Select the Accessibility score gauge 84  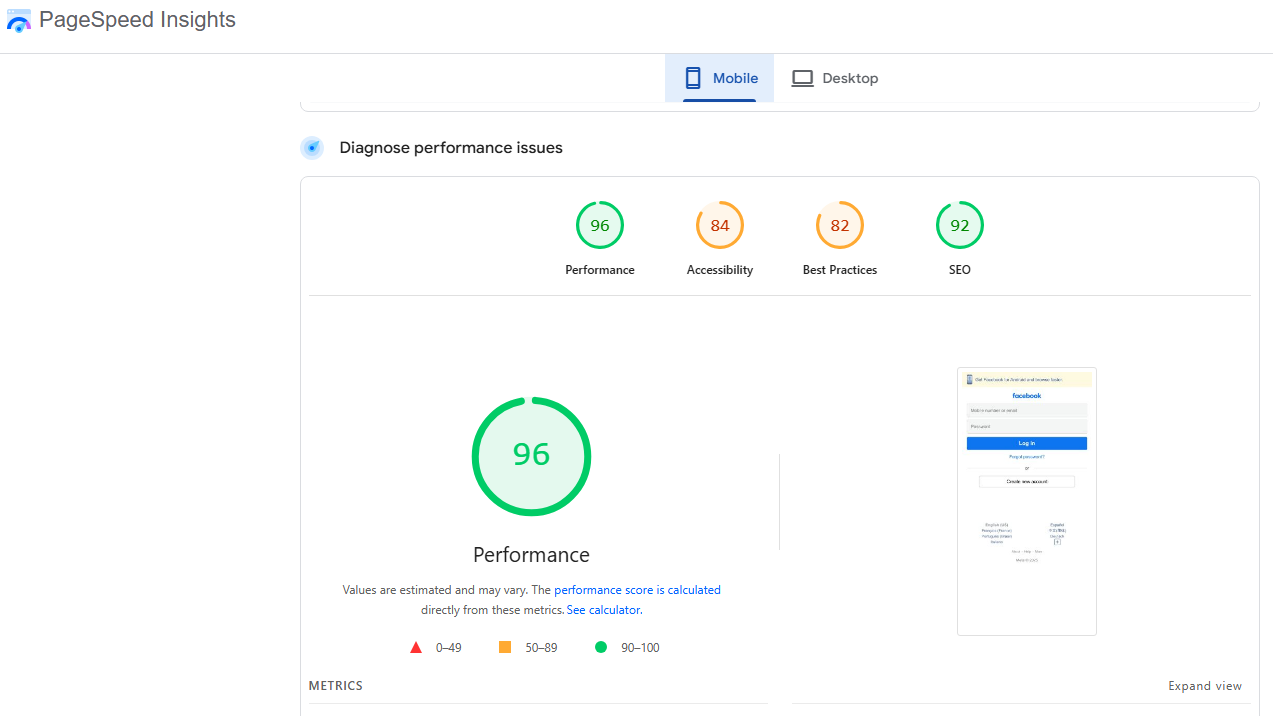pos(720,225)
